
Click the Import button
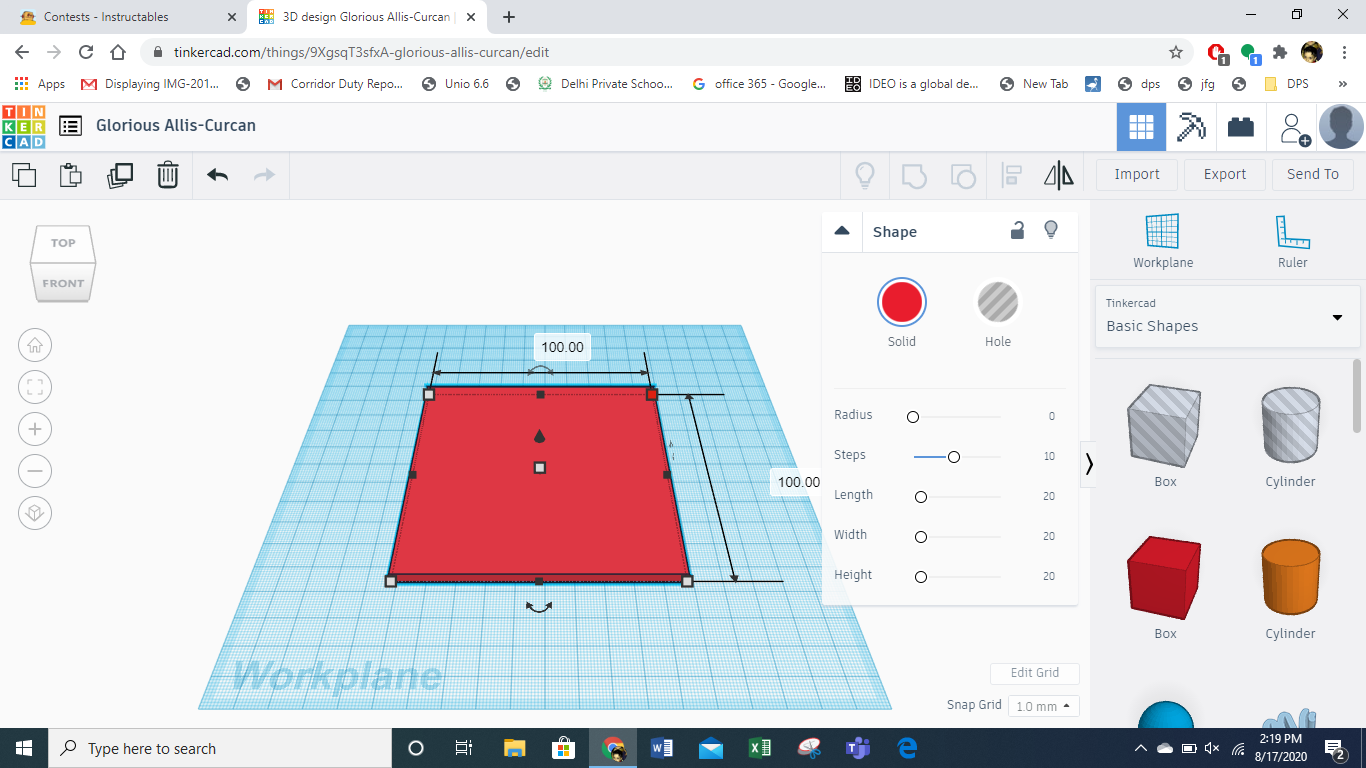[x=1137, y=174]
